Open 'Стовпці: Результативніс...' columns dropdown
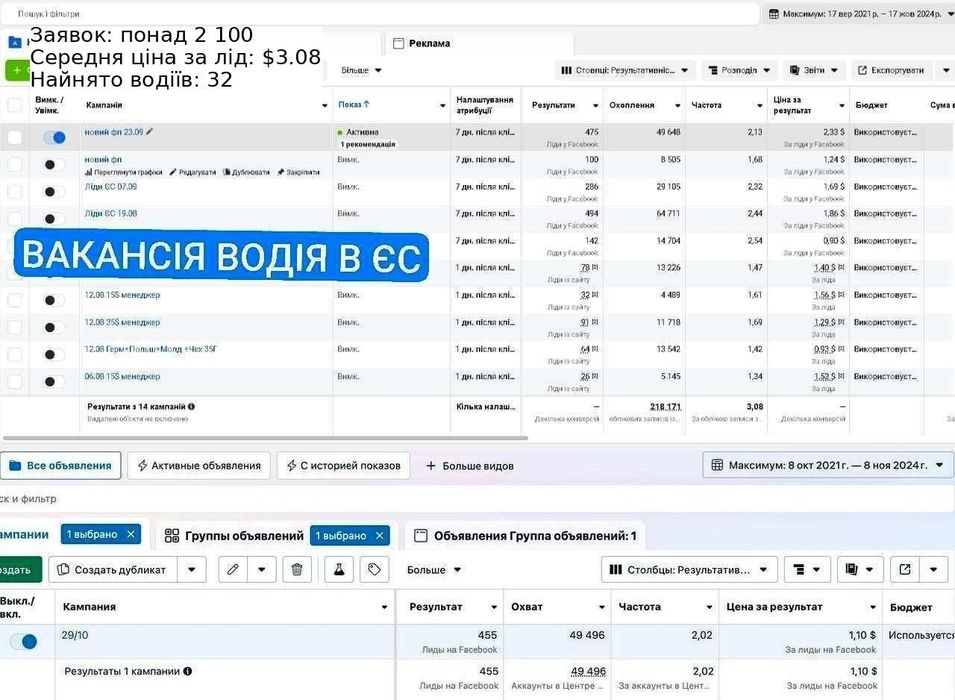Viewport: 955px width, 700px height. pyautogui.click(x=624, y=70)
